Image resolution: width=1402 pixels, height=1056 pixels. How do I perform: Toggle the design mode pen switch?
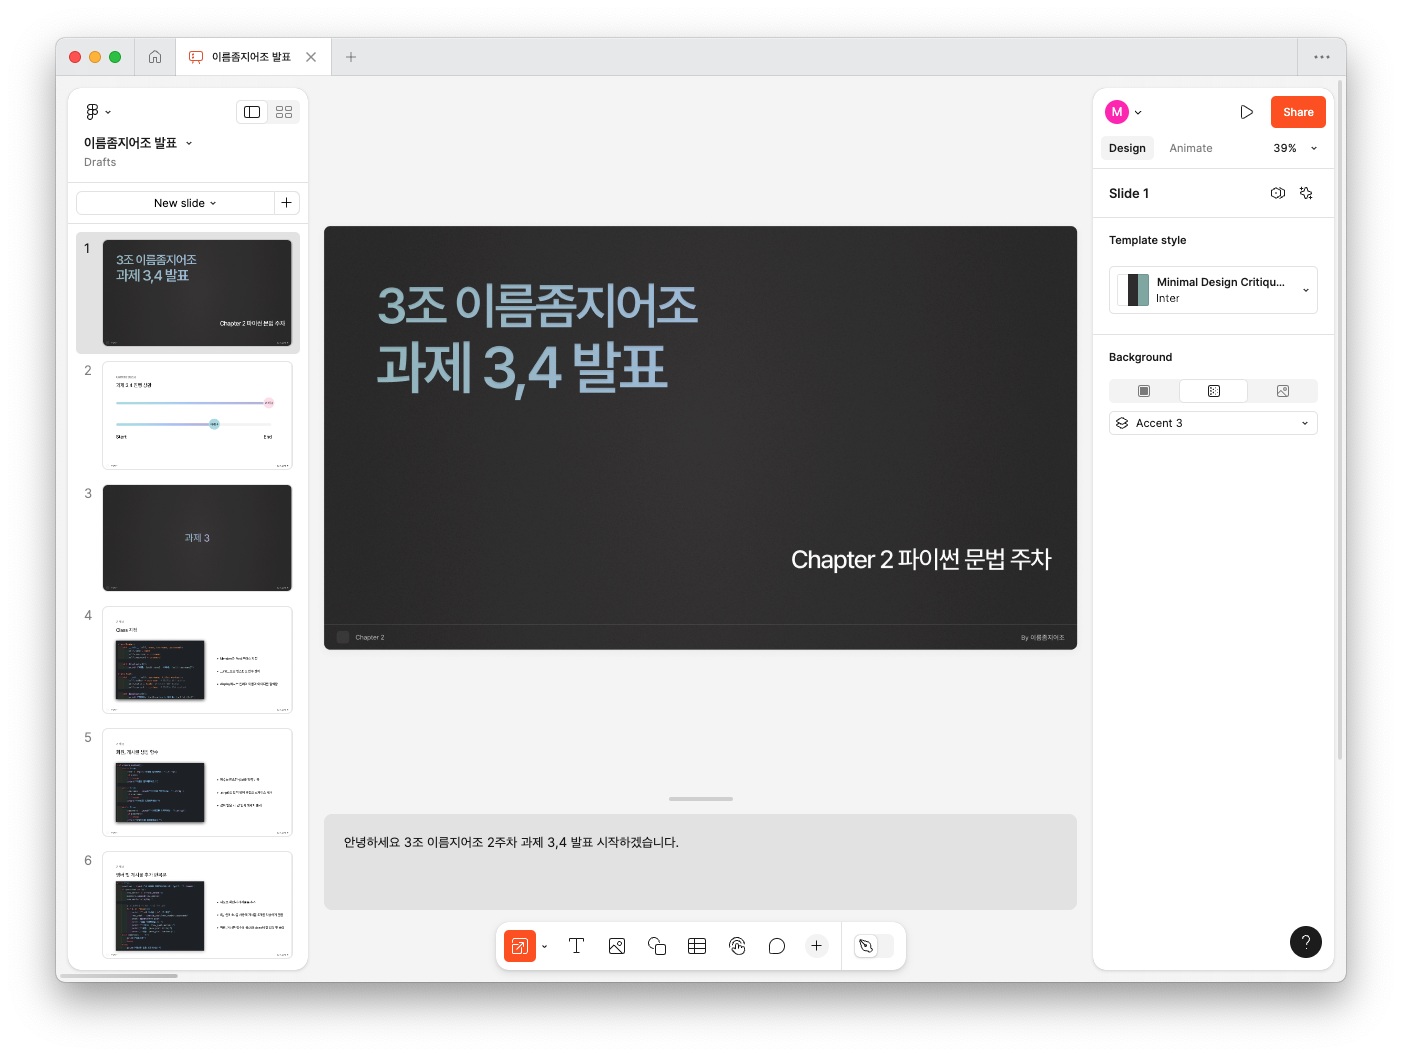[874, 946]
